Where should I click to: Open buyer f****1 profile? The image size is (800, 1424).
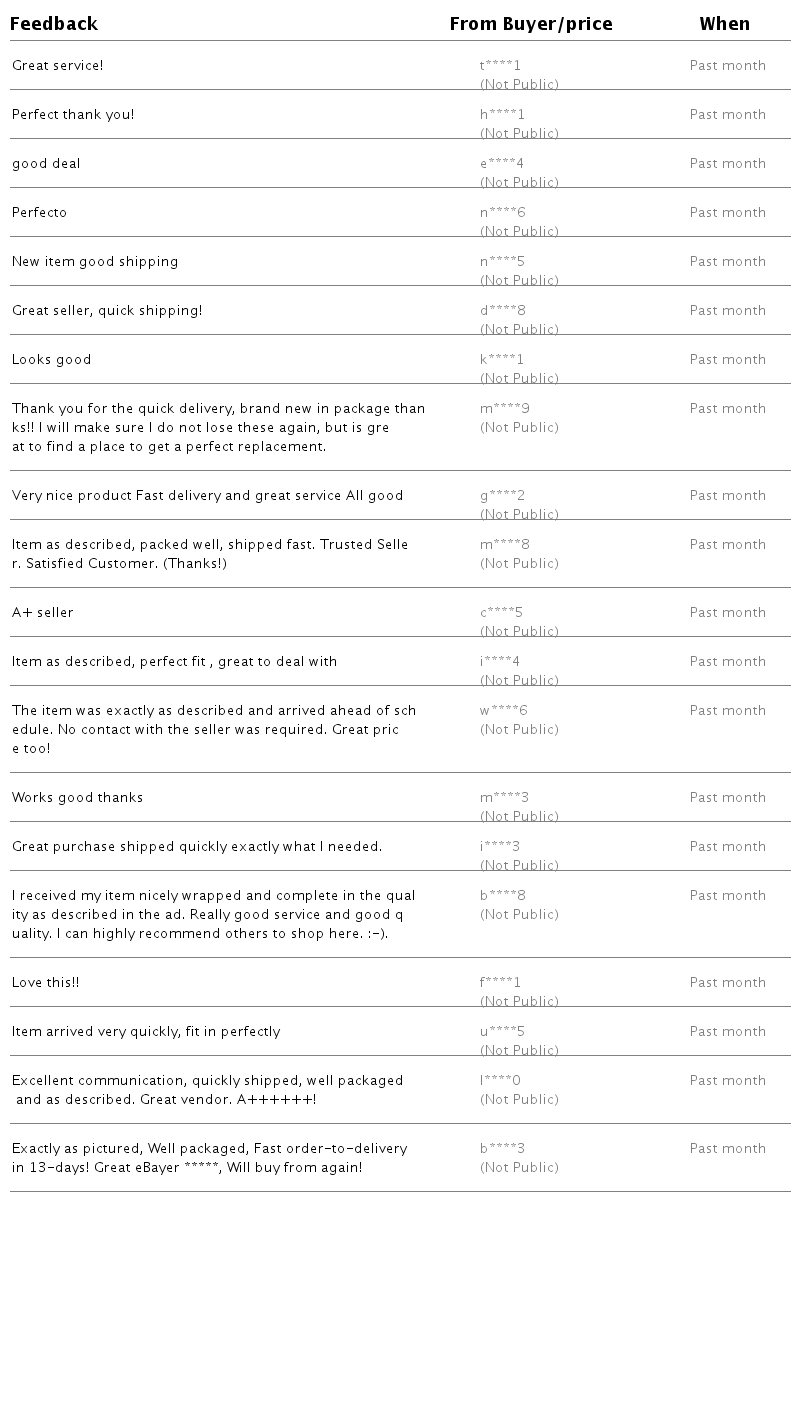500,983
